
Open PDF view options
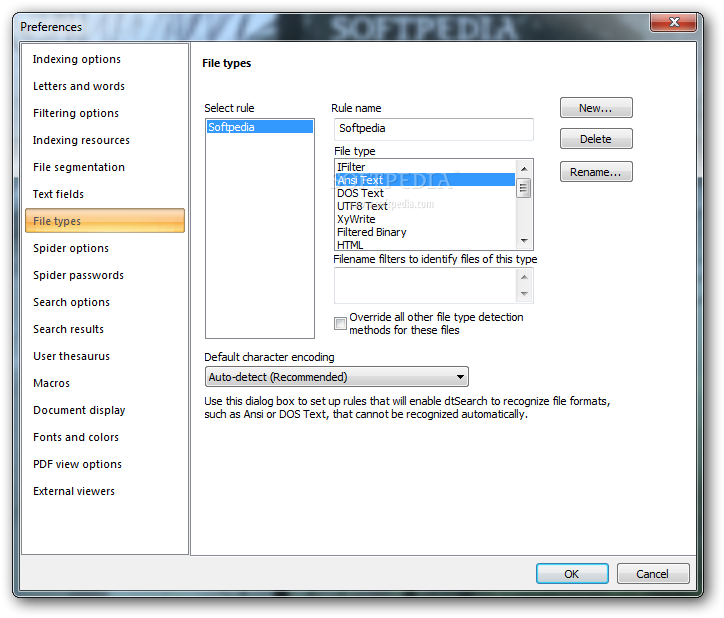pyautogui.click(x=77, y=464)
